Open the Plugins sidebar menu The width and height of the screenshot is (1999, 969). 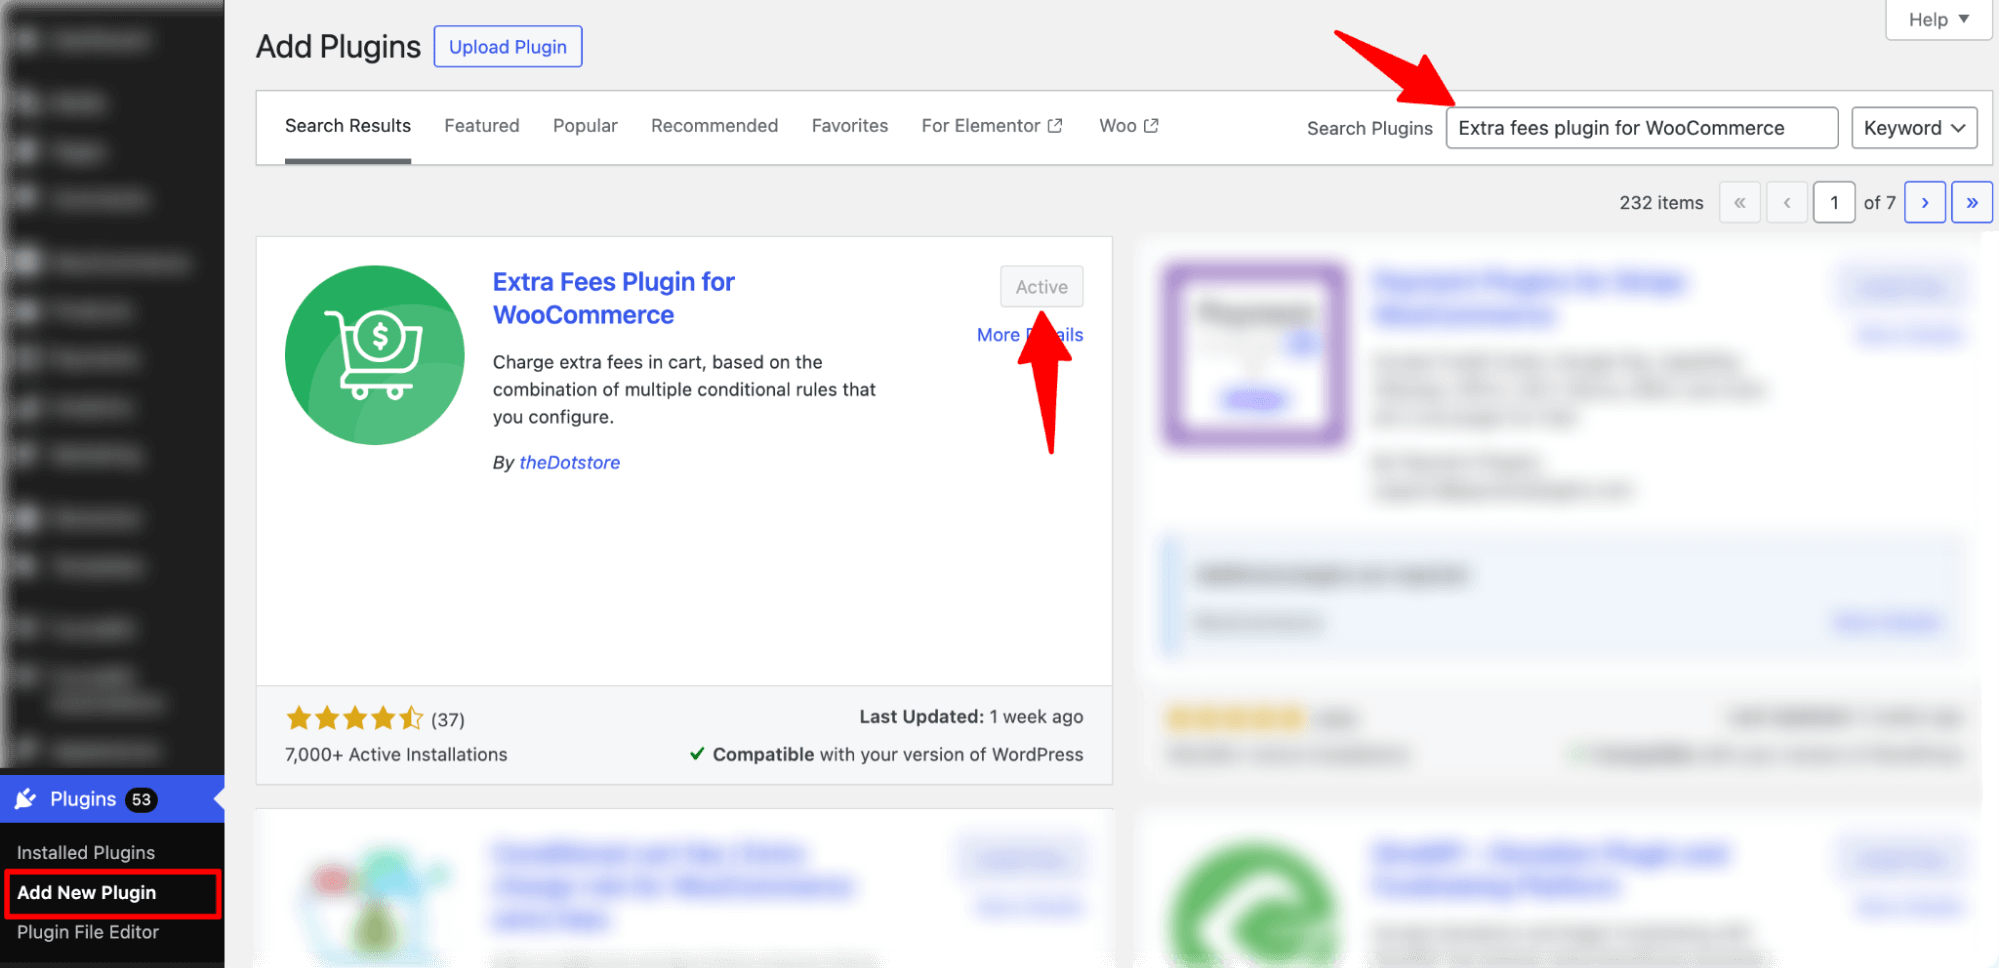pyautogui.click(x=112, y=799)
